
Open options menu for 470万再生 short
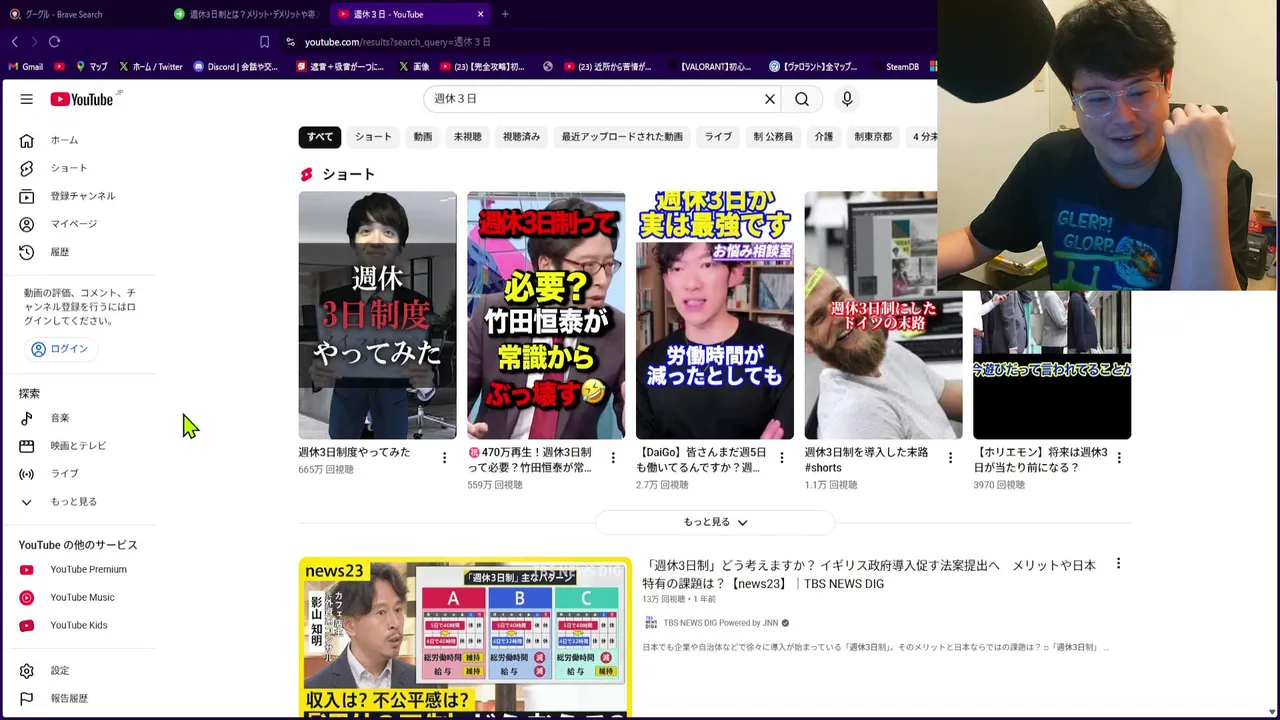click(x=613, y=458)
